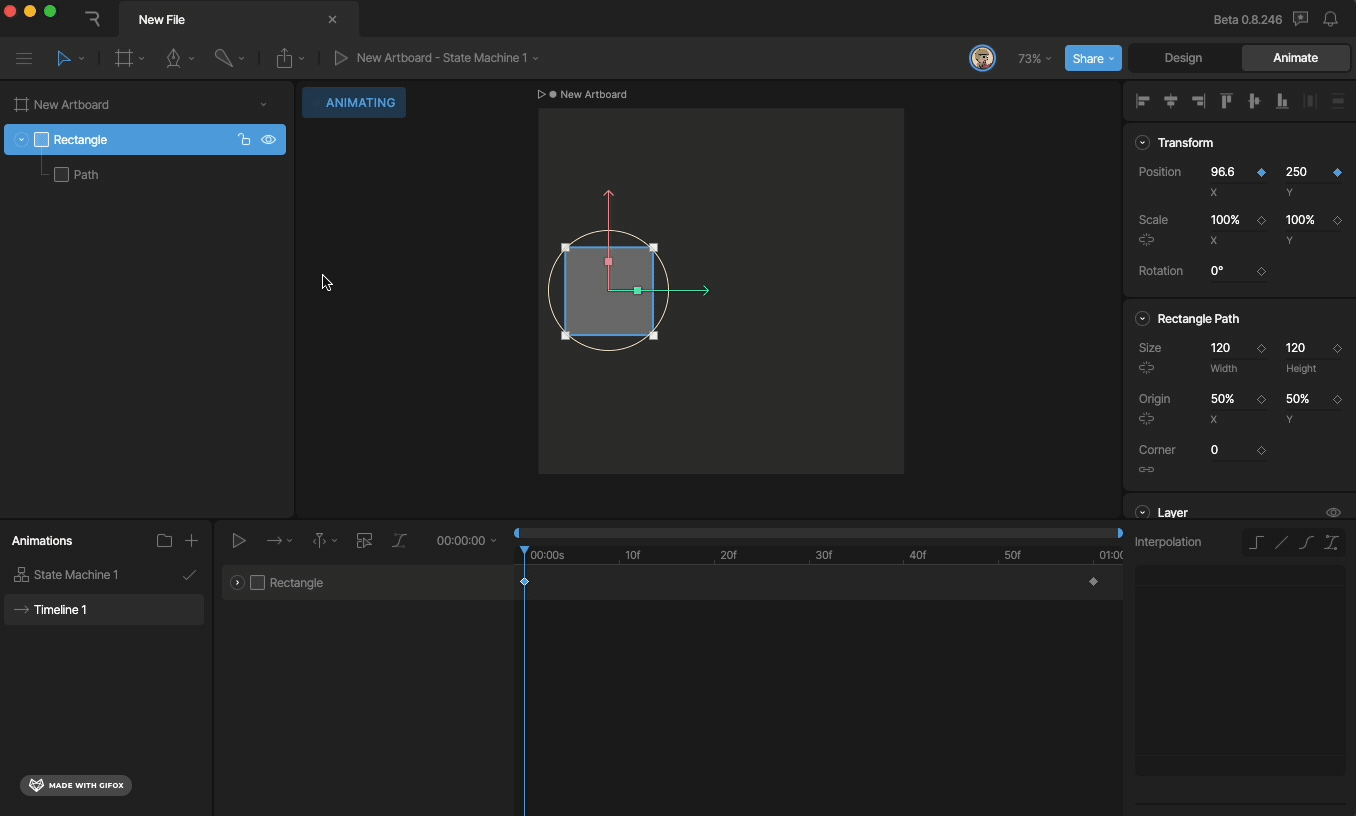Click the end keyframe on the Rectangle timeline

(1094, 582)
